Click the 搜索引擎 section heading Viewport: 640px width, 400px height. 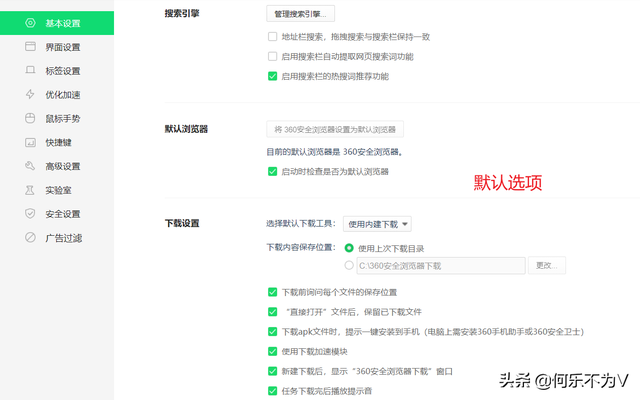point(182,13)
